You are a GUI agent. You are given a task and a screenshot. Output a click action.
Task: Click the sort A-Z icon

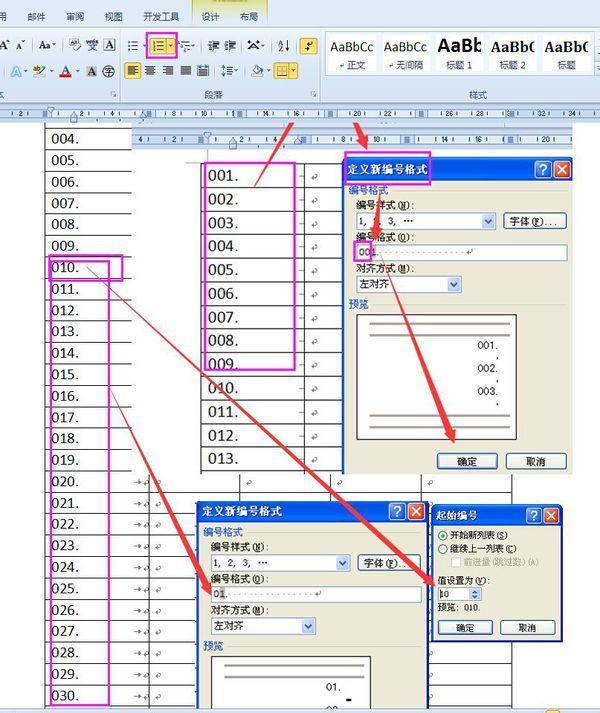(283, 45)
